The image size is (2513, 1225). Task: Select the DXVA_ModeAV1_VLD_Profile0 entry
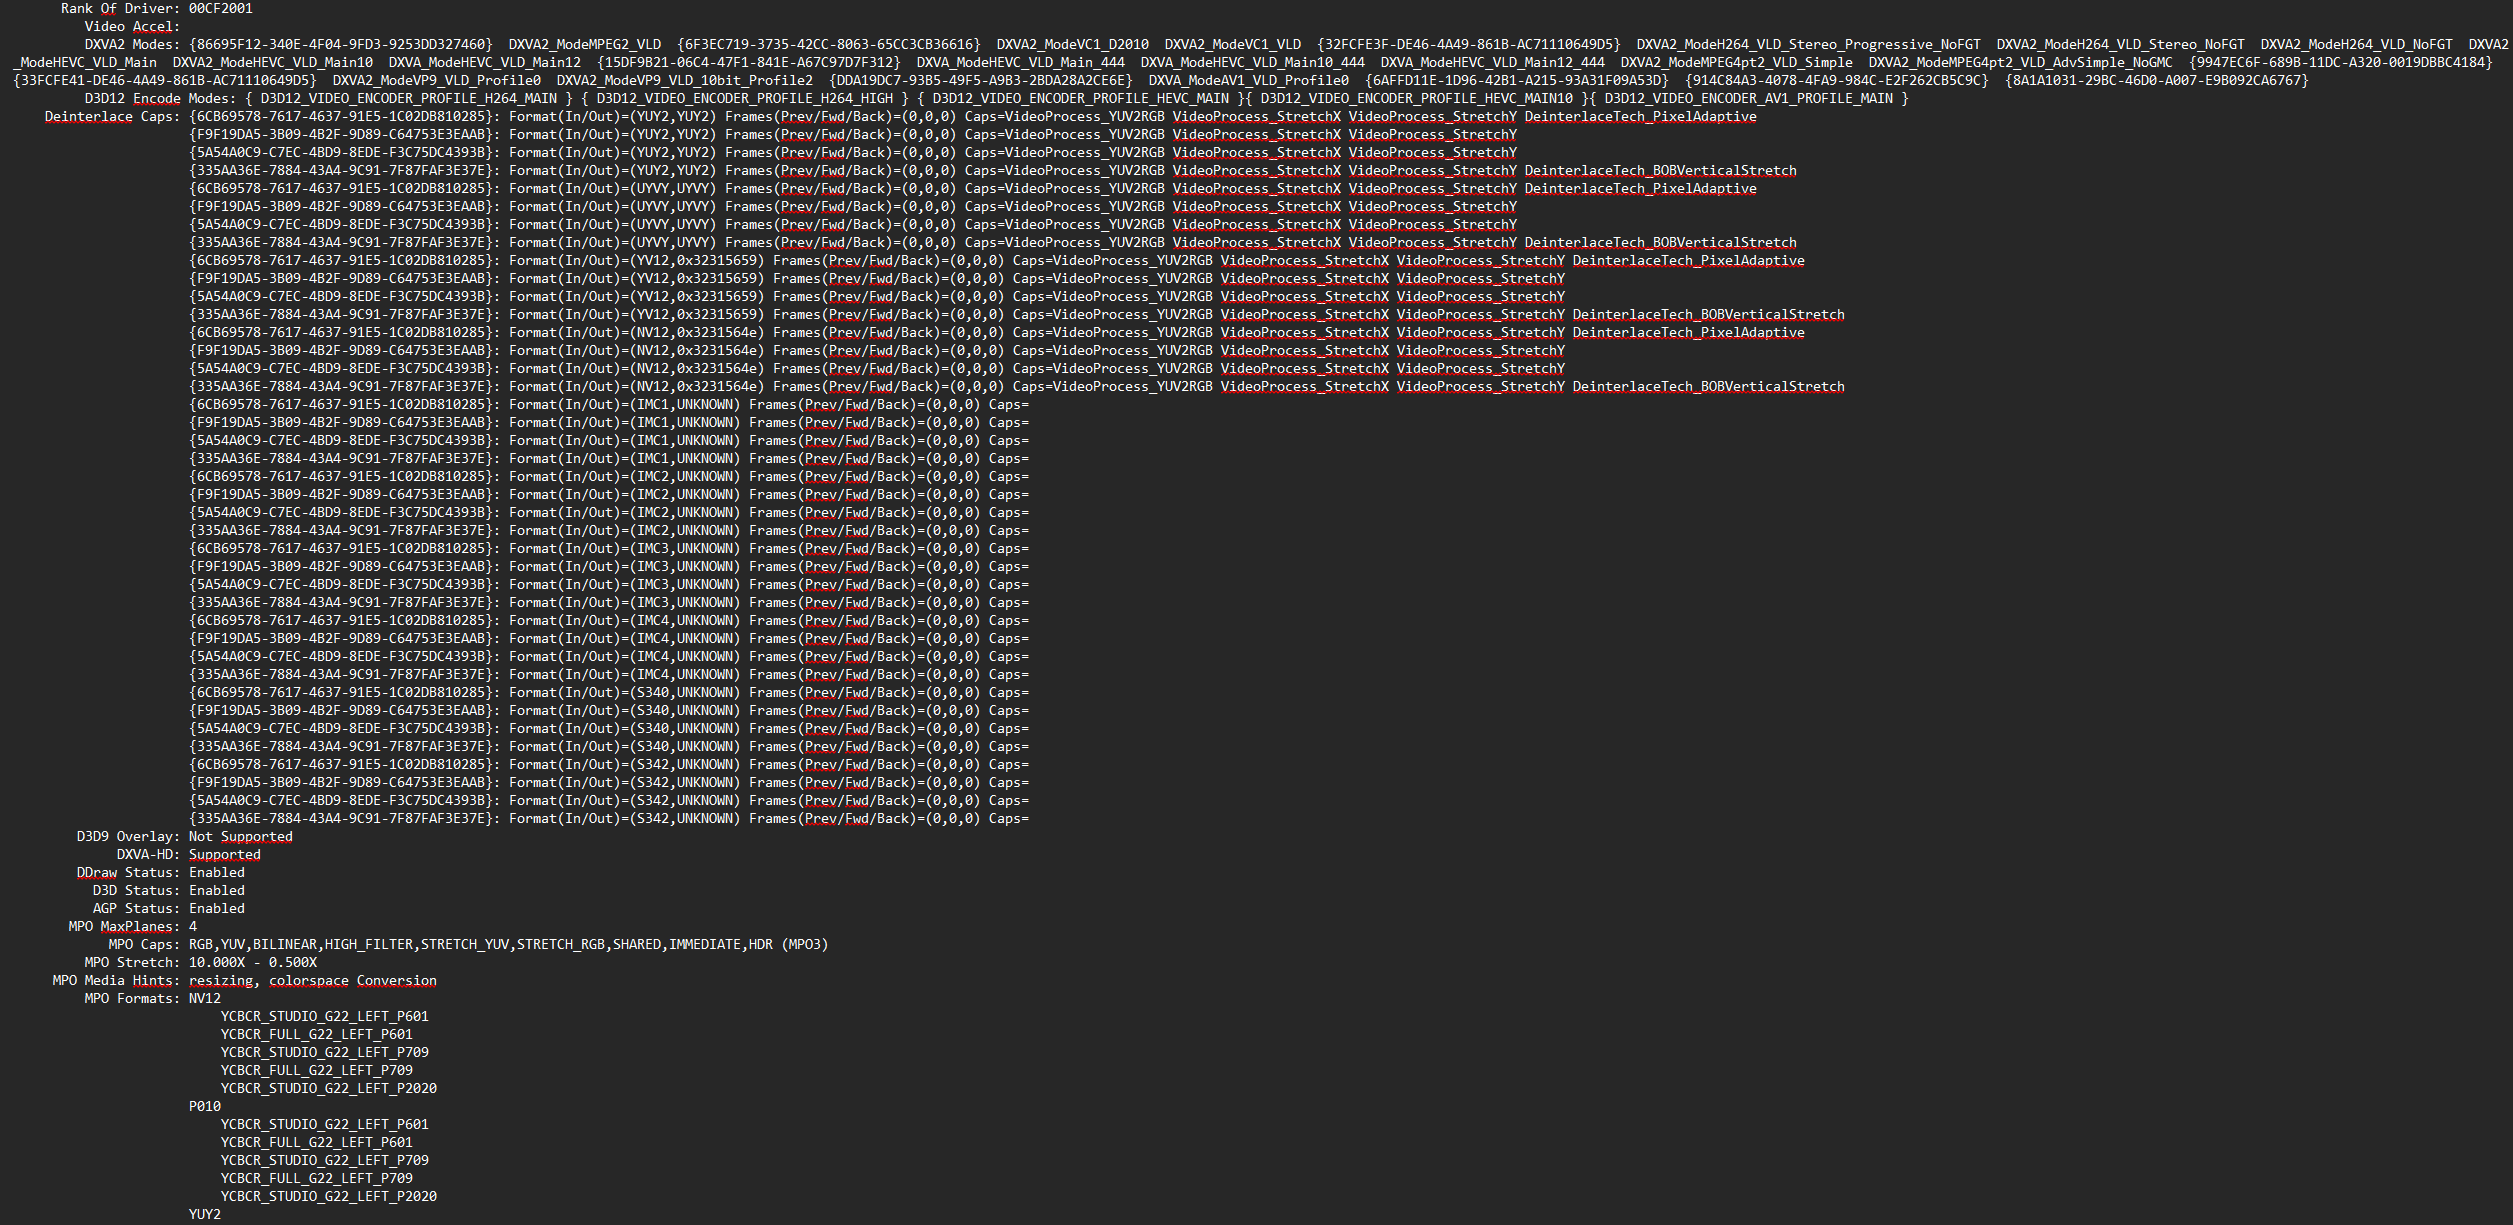pyautogui.click(x=1248, y=80)
